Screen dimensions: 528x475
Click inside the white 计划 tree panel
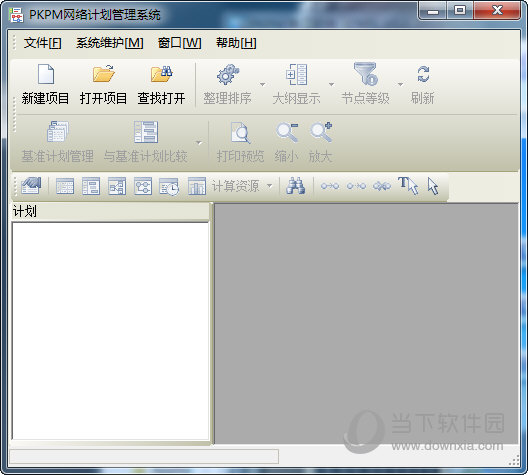click(x=110, y=331)
